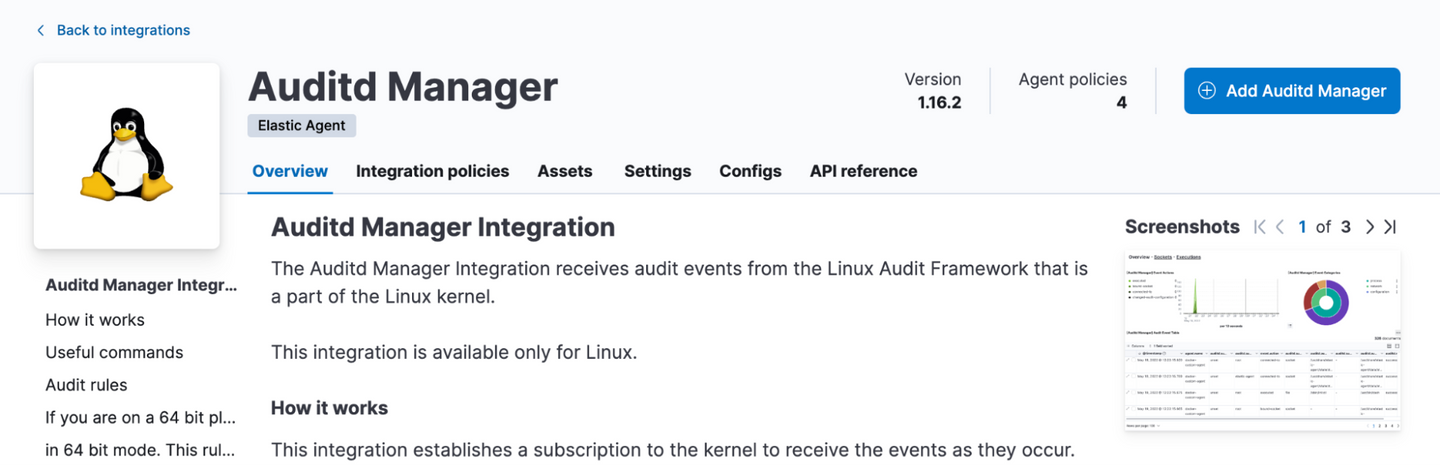Click the plus icon on Add button
The width and height of the screenshot is (1440, 465).
click(x=1207, y=91)
